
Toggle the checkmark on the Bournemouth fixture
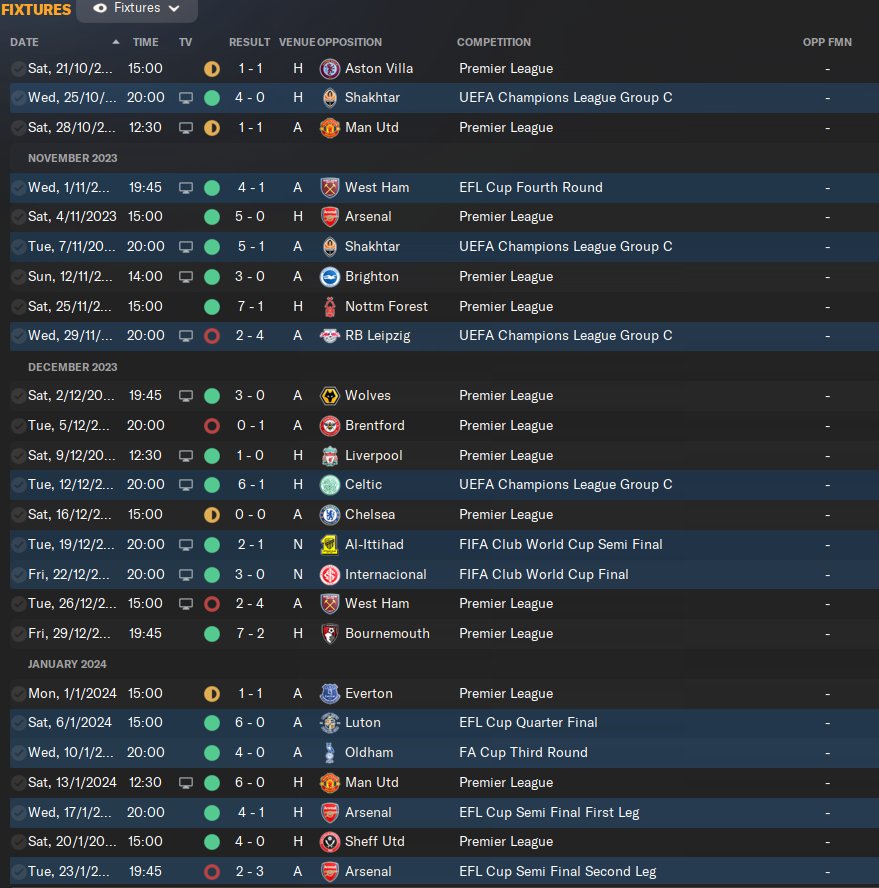click(x=19, y=634)
